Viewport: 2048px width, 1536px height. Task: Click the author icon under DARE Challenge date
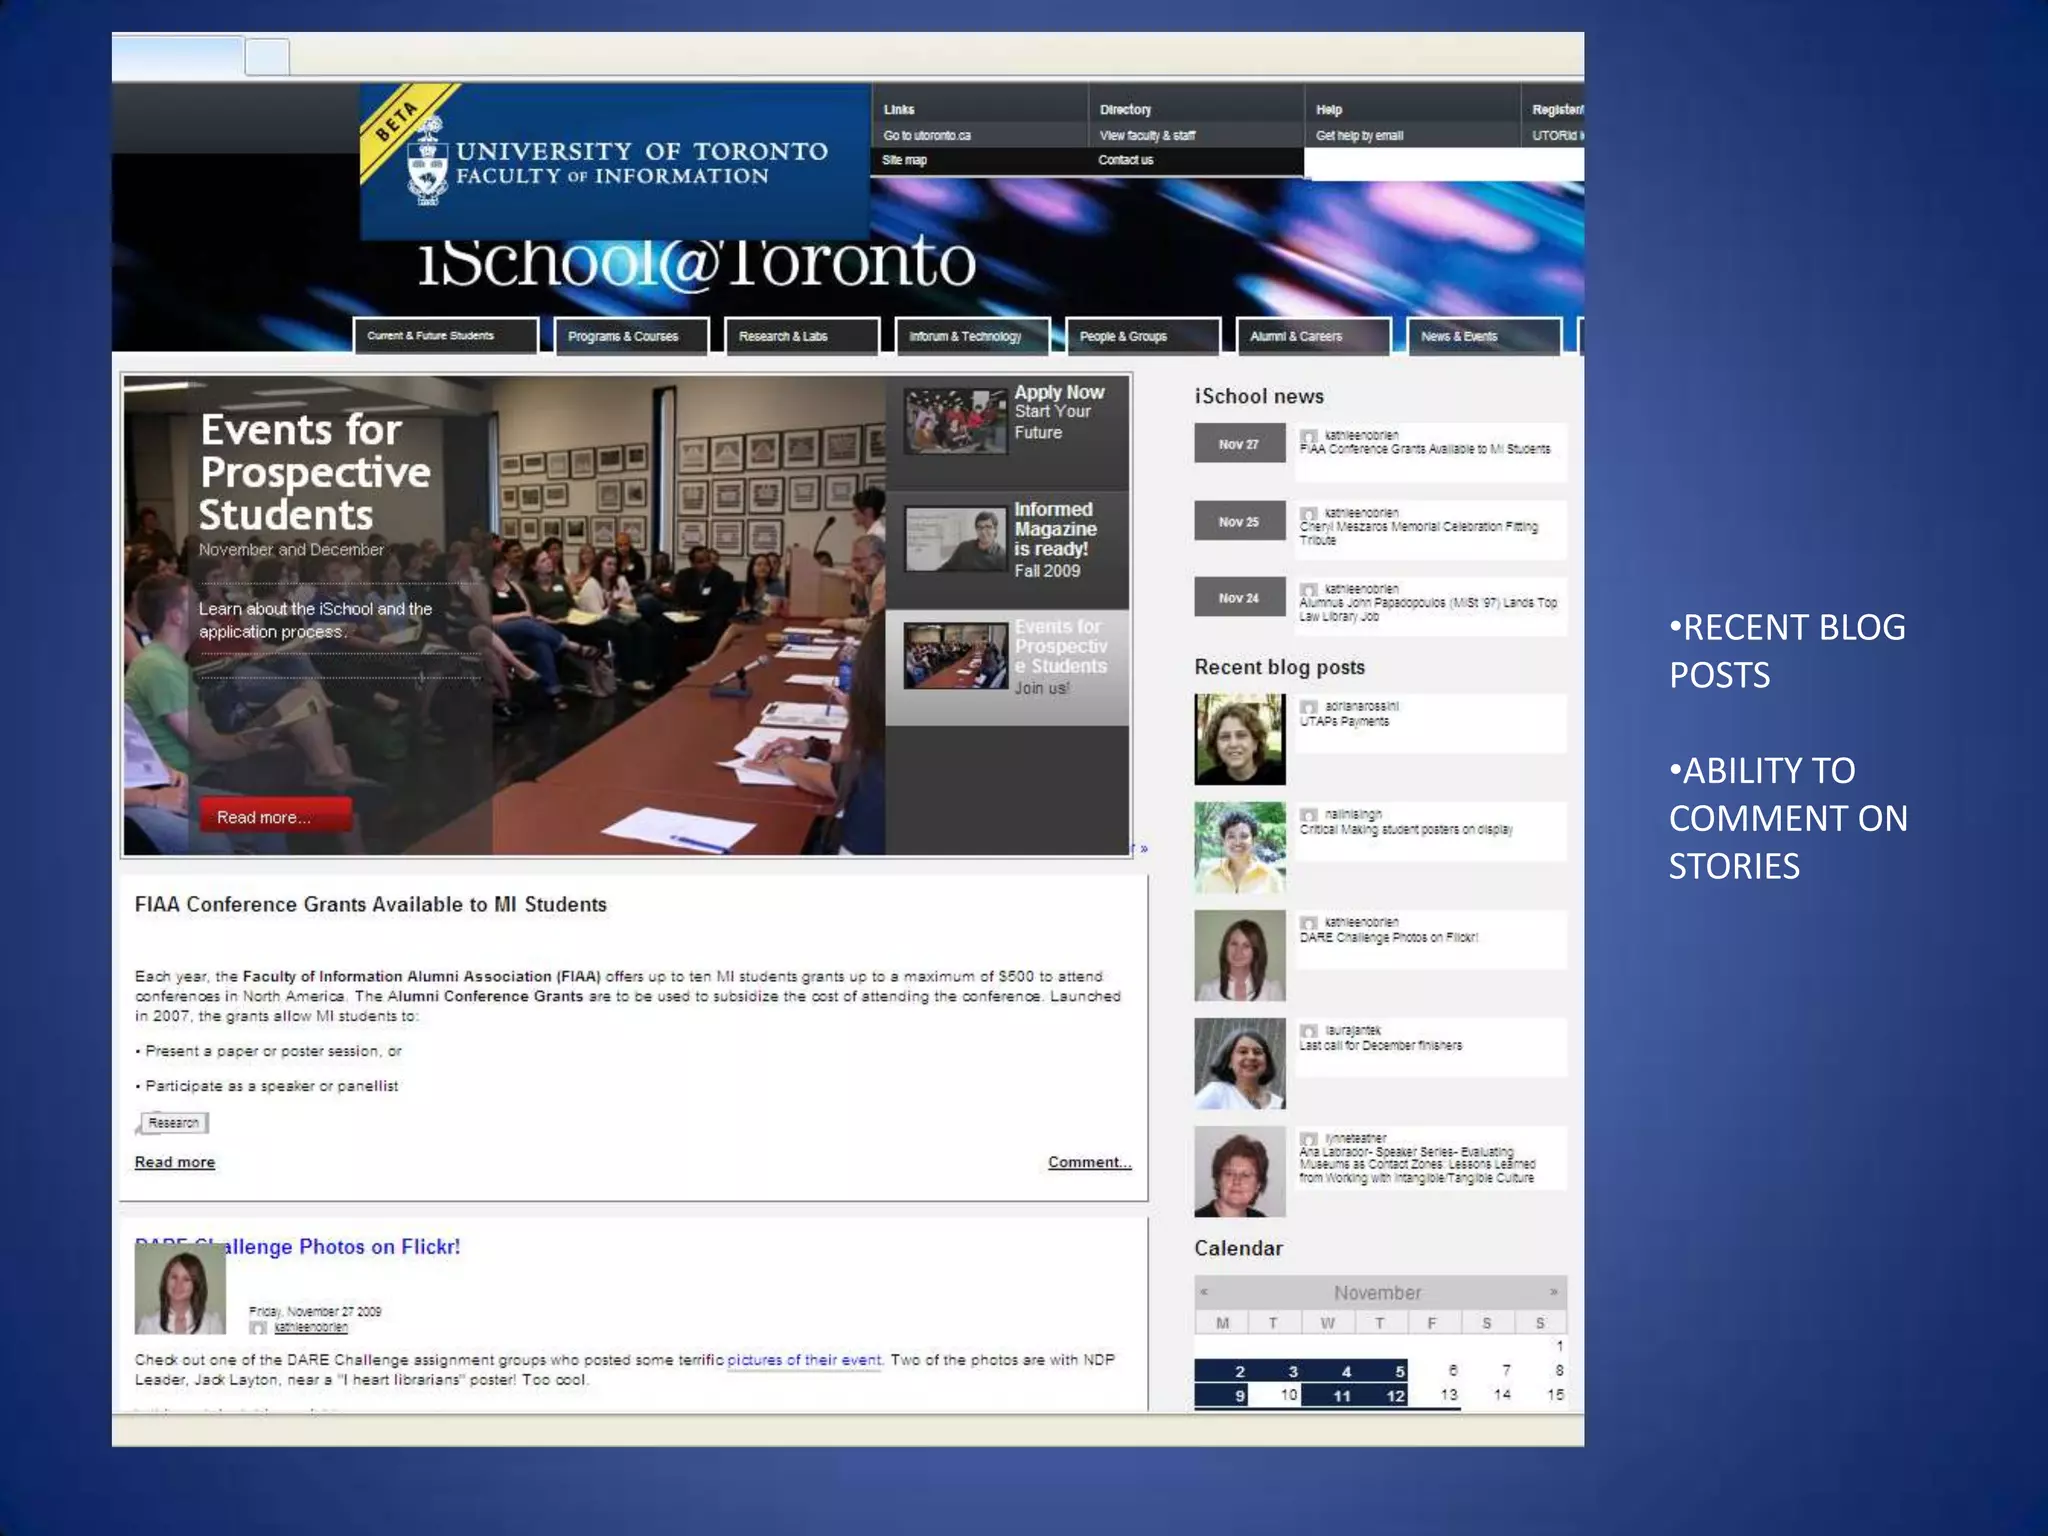pos(258,1328)
